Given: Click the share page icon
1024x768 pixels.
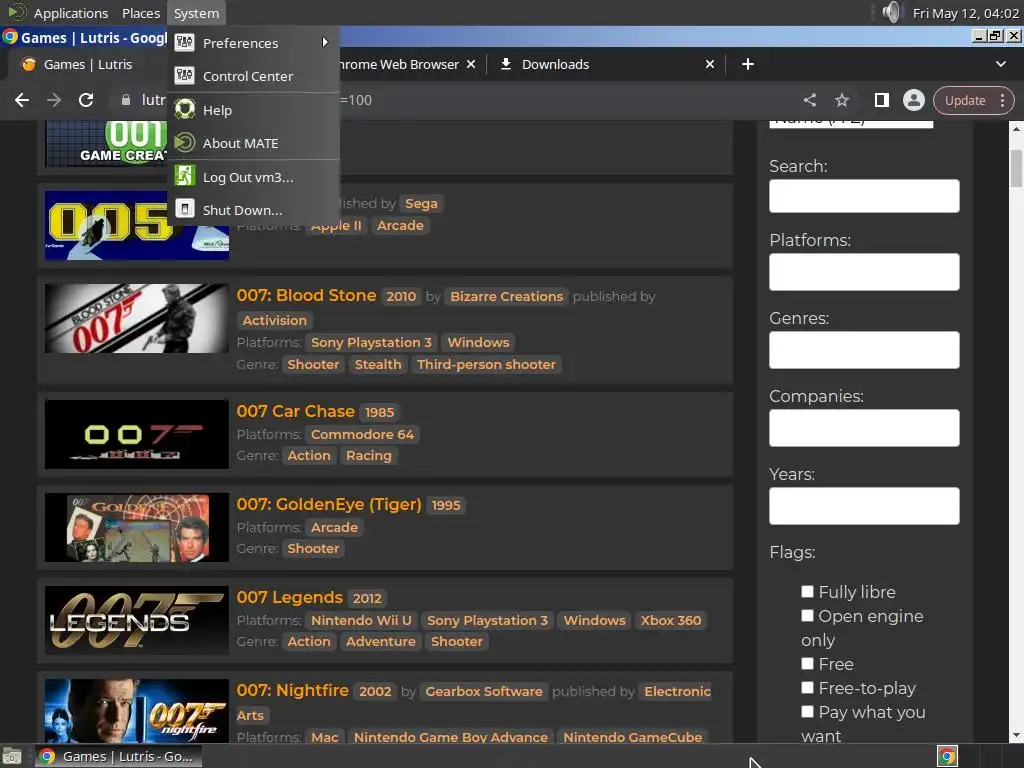Looking at the screenshot, I should click(x=810, y=100).
